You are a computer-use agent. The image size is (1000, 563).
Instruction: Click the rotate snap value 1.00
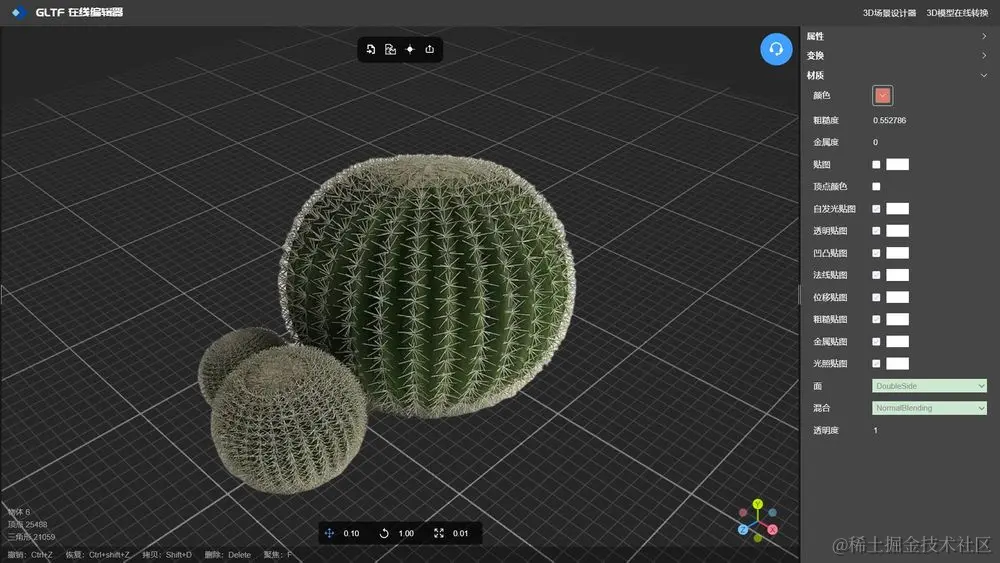point(406,534)
